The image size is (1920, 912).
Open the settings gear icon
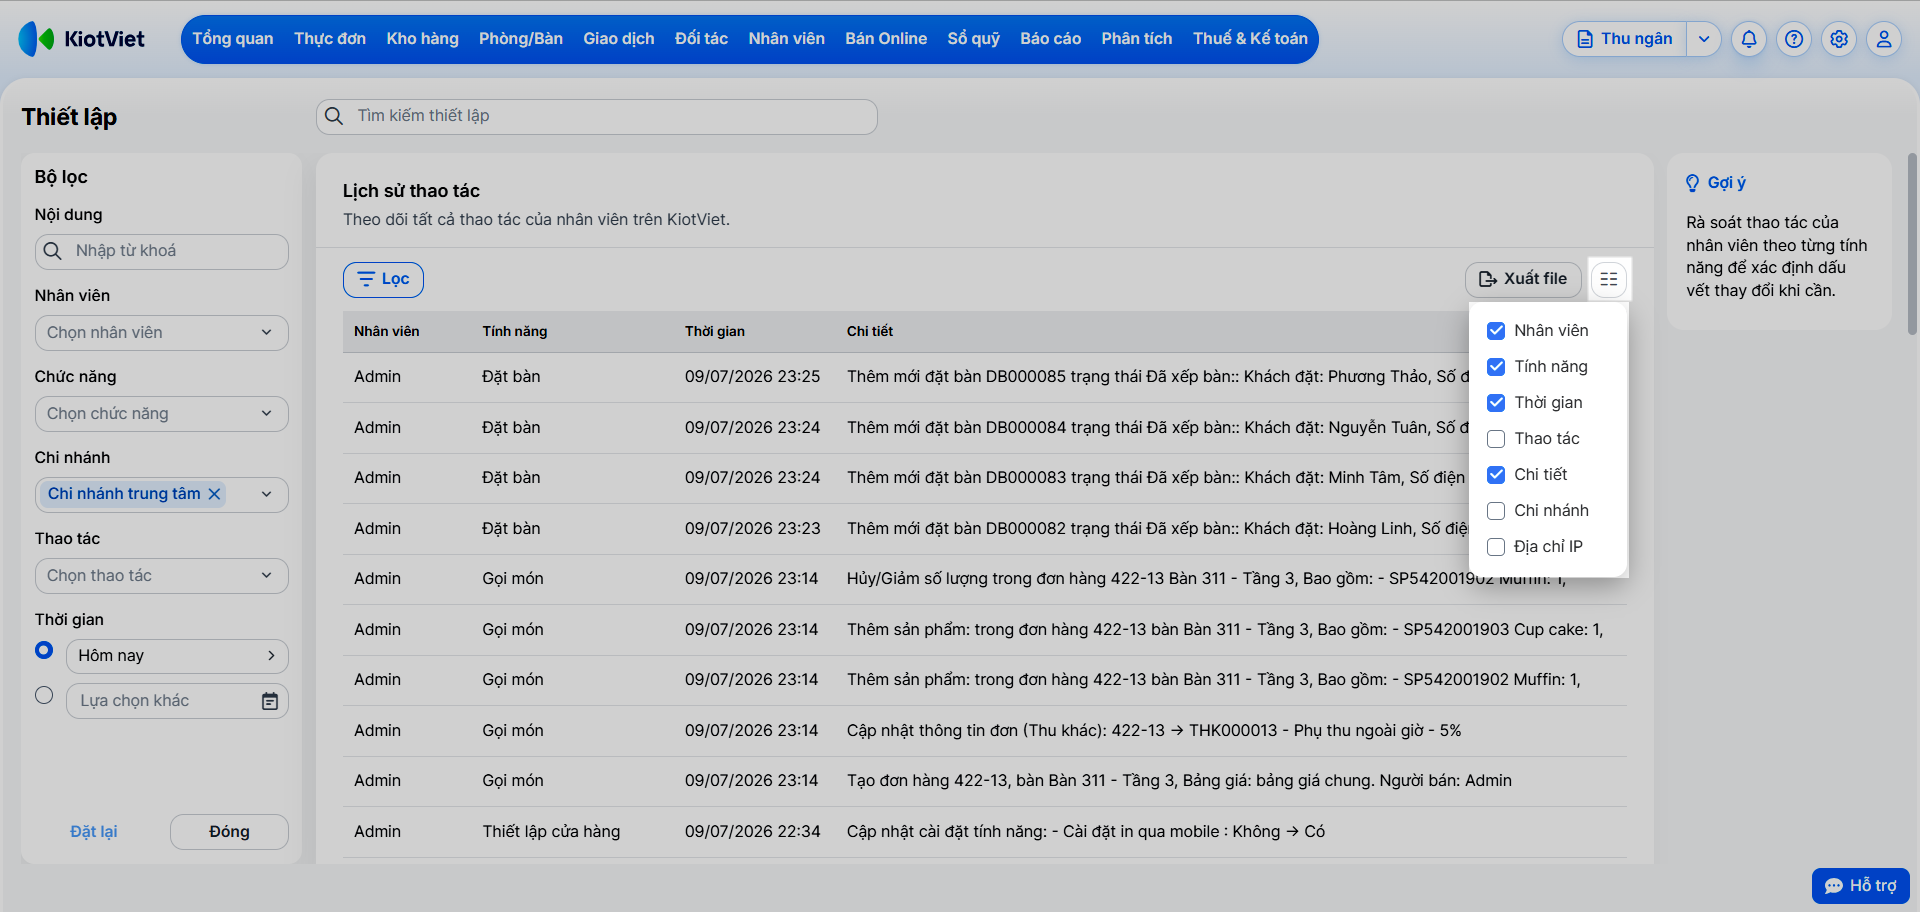coord(1839,39)
